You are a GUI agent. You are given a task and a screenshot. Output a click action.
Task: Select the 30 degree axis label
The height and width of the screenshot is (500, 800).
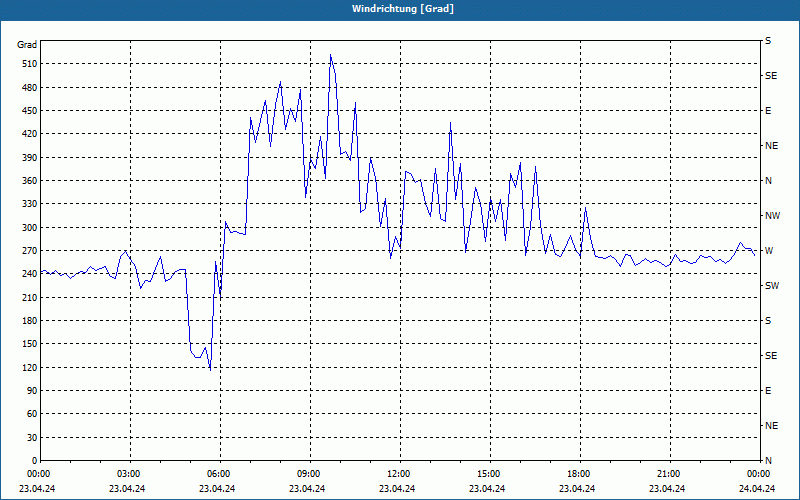point(31,437)
